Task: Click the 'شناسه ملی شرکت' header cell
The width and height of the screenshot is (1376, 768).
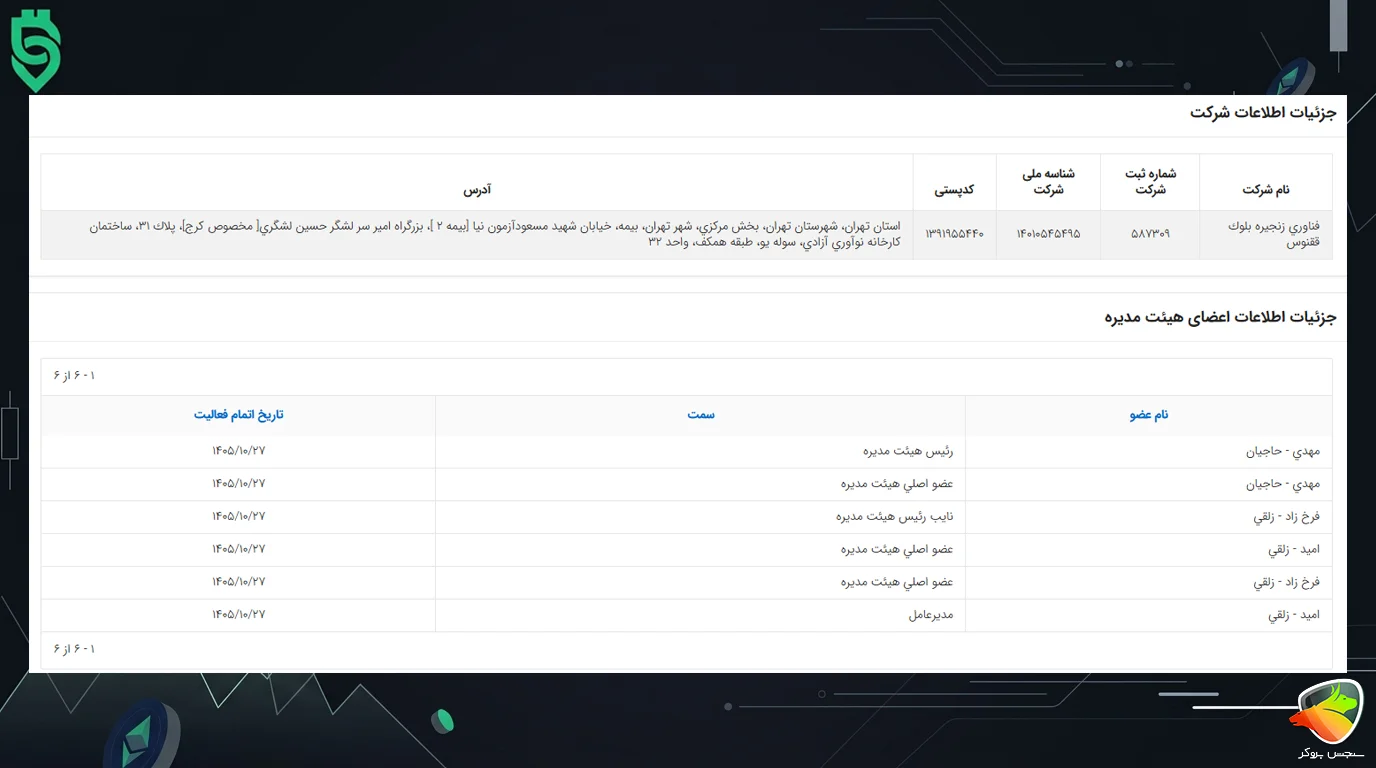Action: click(x=1048, y=182)
